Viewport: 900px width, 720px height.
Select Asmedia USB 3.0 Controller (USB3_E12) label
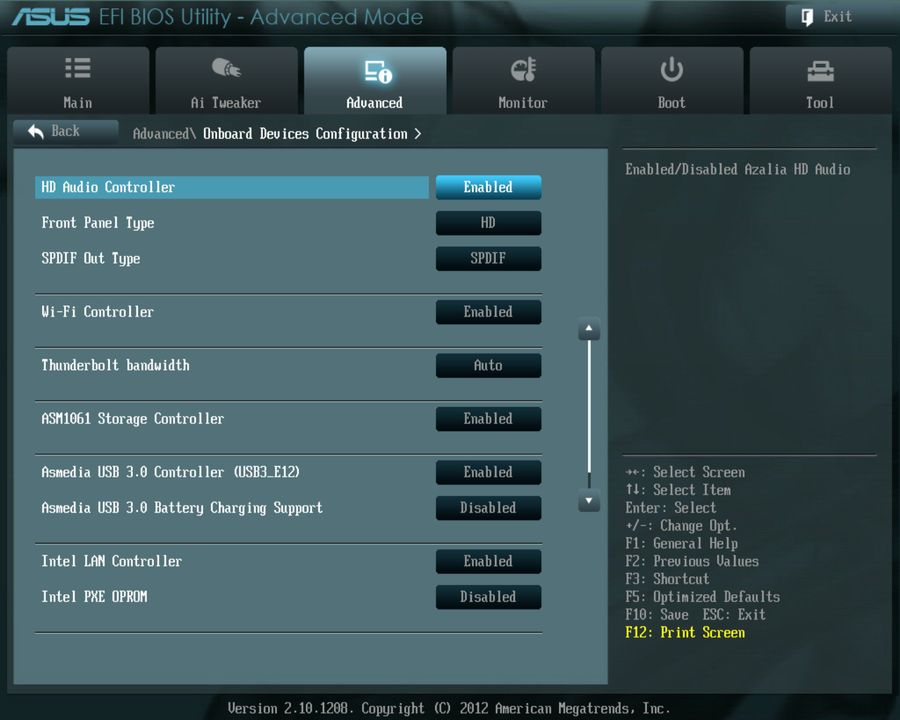170,472
